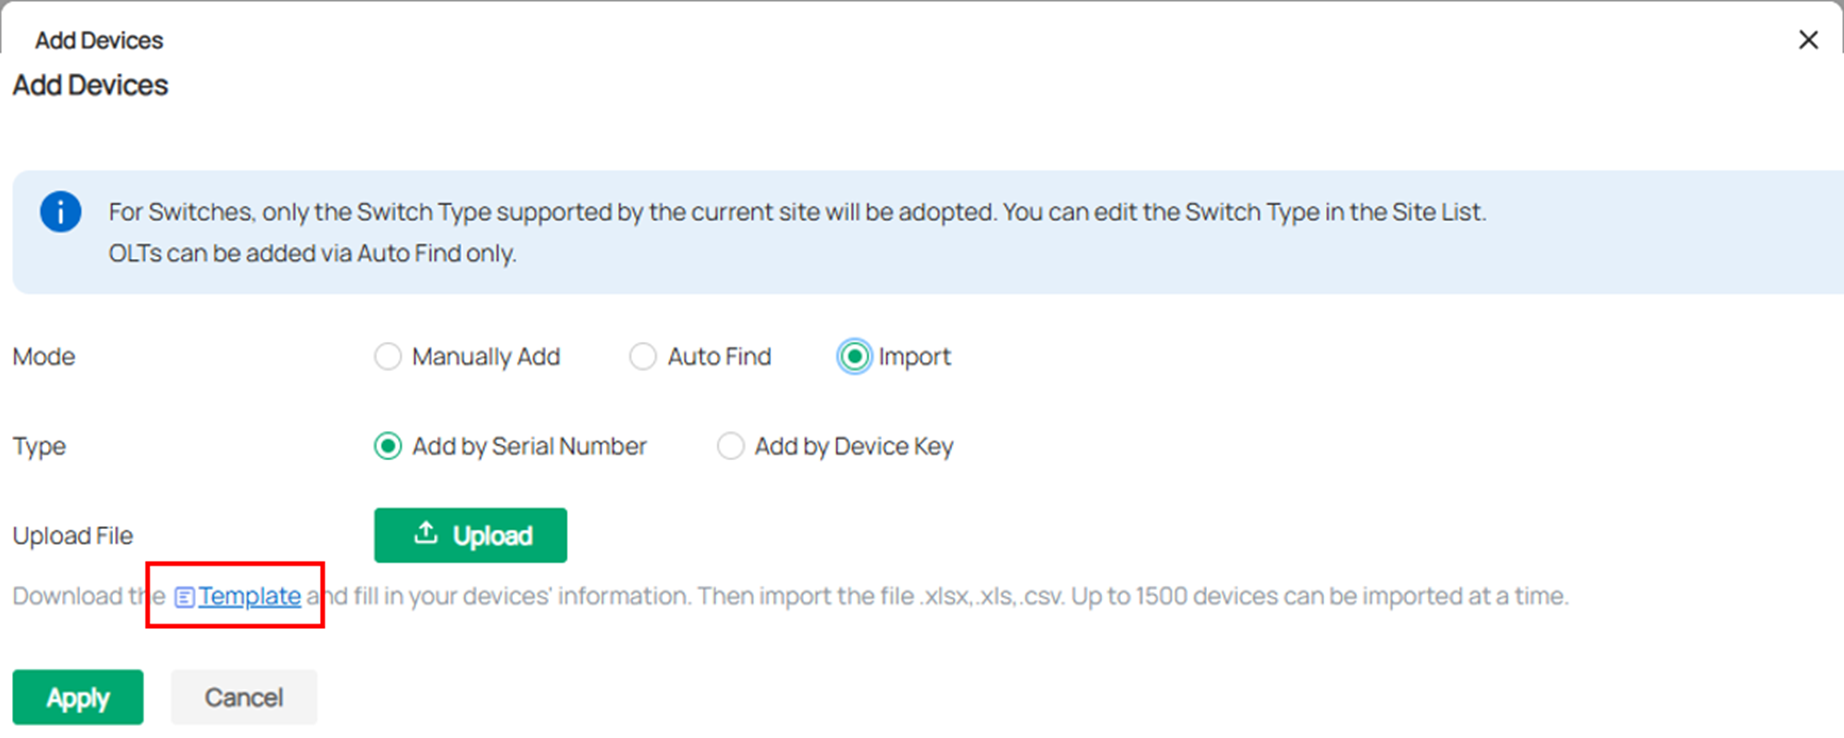Click the 'OLTs can be added via Auto Find only' note
Viewport: 1844px width, 738px height.
point(312,253)
